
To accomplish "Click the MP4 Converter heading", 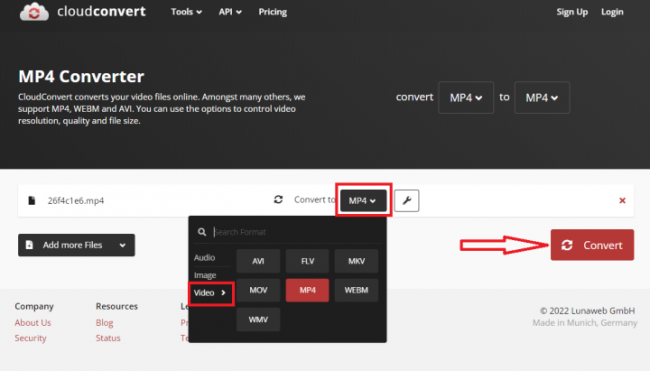I will tap(81, 76).
